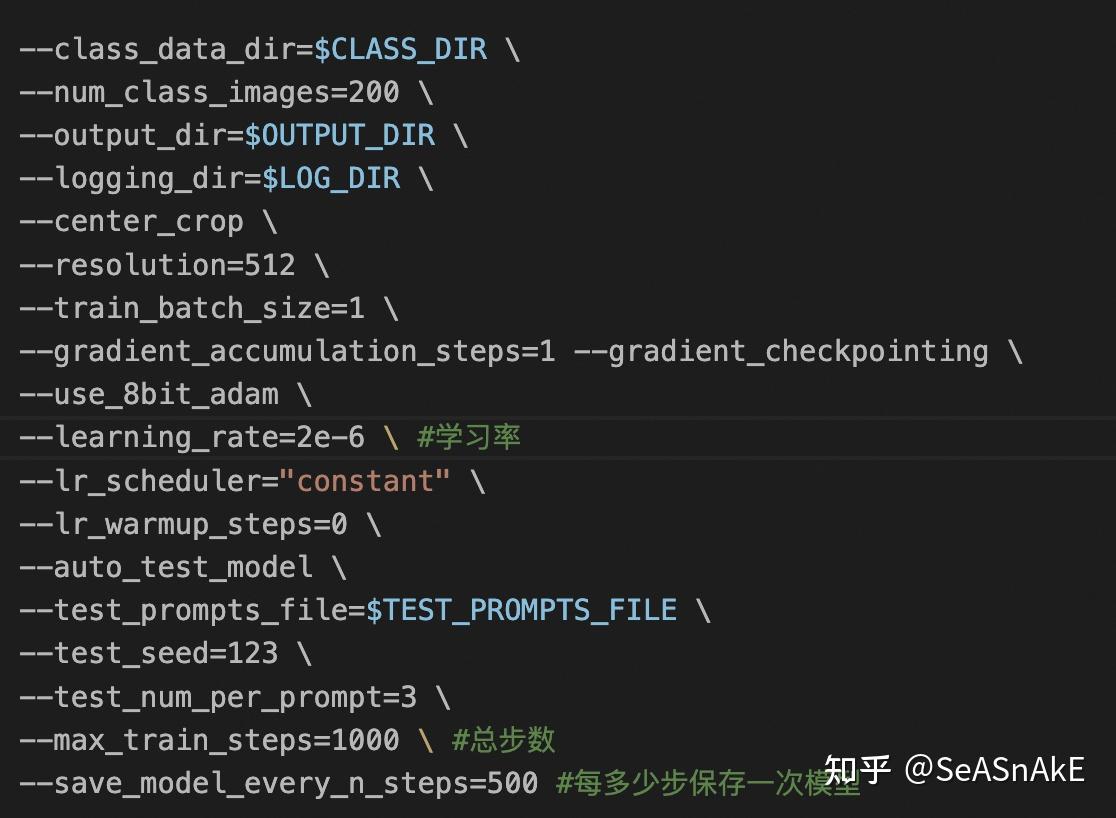Click the $CLASS_DIR variable
This screenshot has height=818, width=1116.
coord(400,49)
